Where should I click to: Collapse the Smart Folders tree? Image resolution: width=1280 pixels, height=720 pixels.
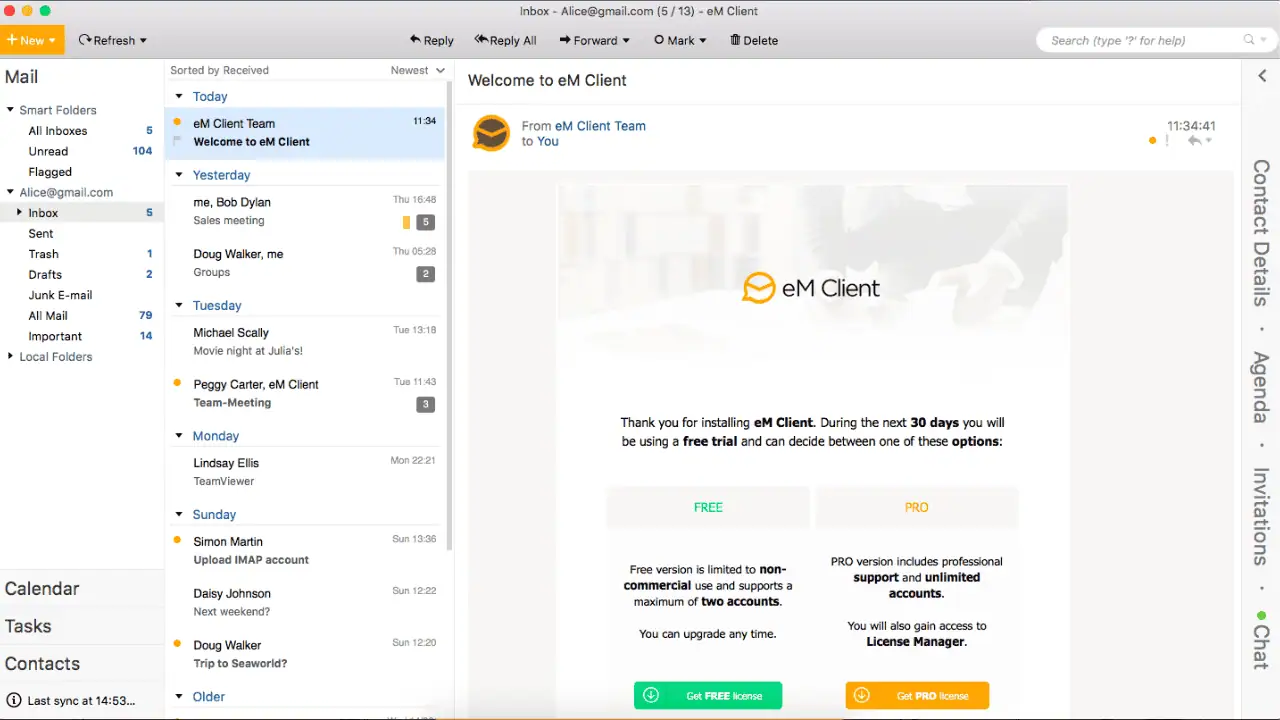pos(10,110)
